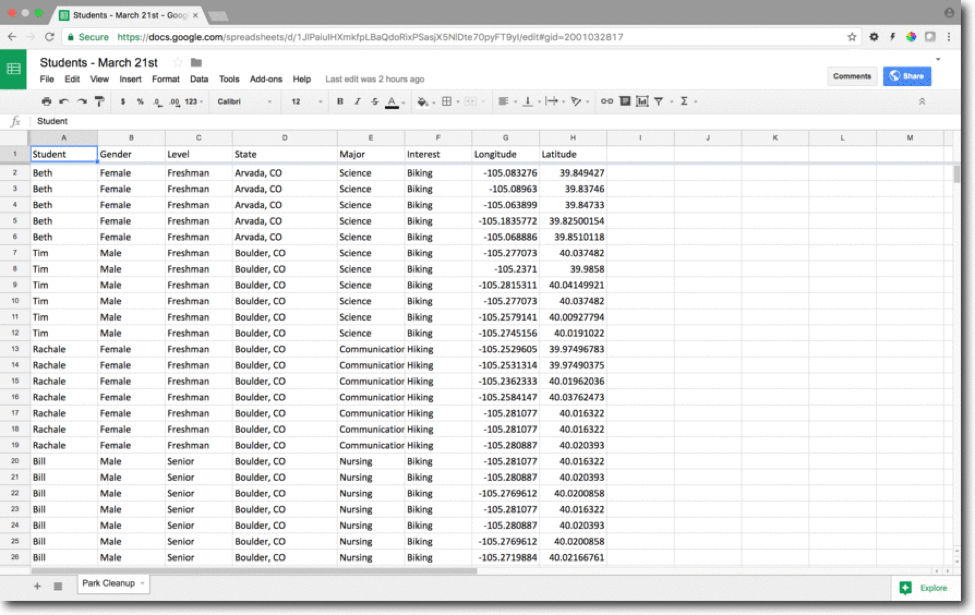Open the Format menu
975x615 pixels.
pos(165,79)
